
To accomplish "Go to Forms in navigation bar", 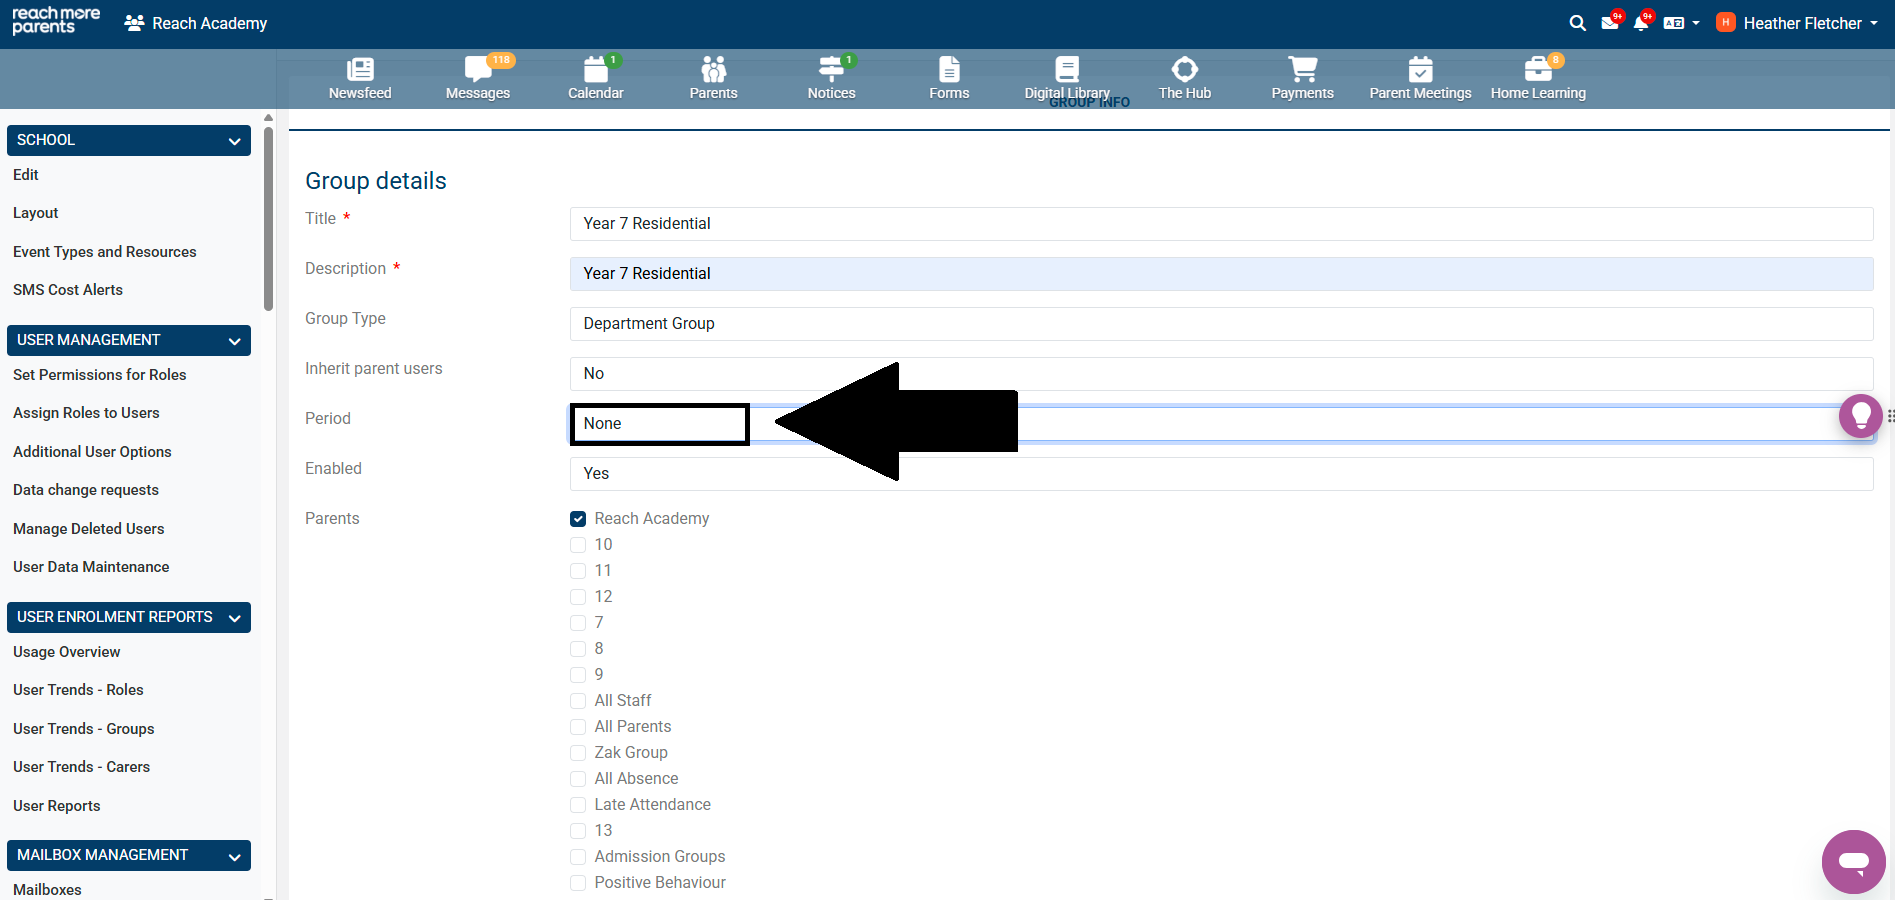I will [x=949, y=78].
